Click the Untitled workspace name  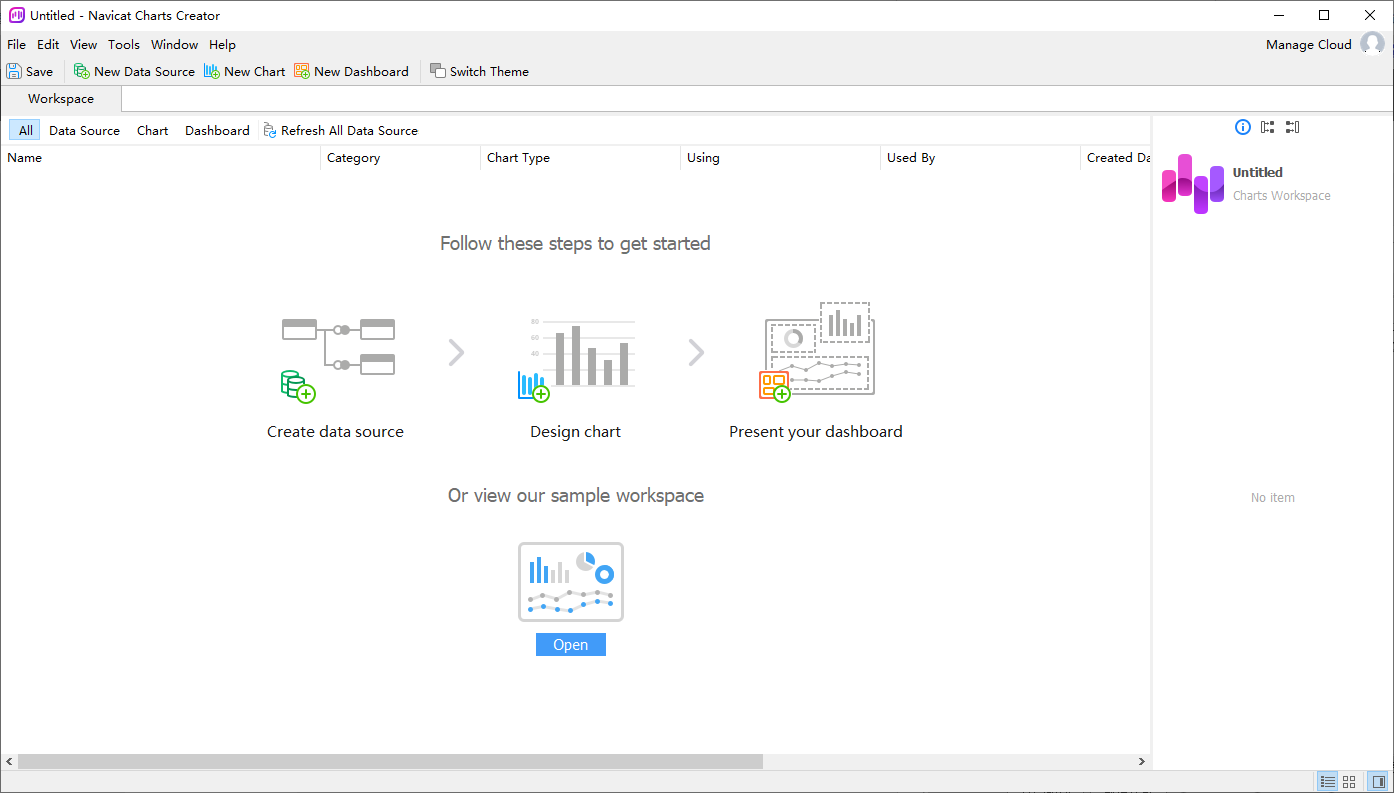[x=1257, y=172]
